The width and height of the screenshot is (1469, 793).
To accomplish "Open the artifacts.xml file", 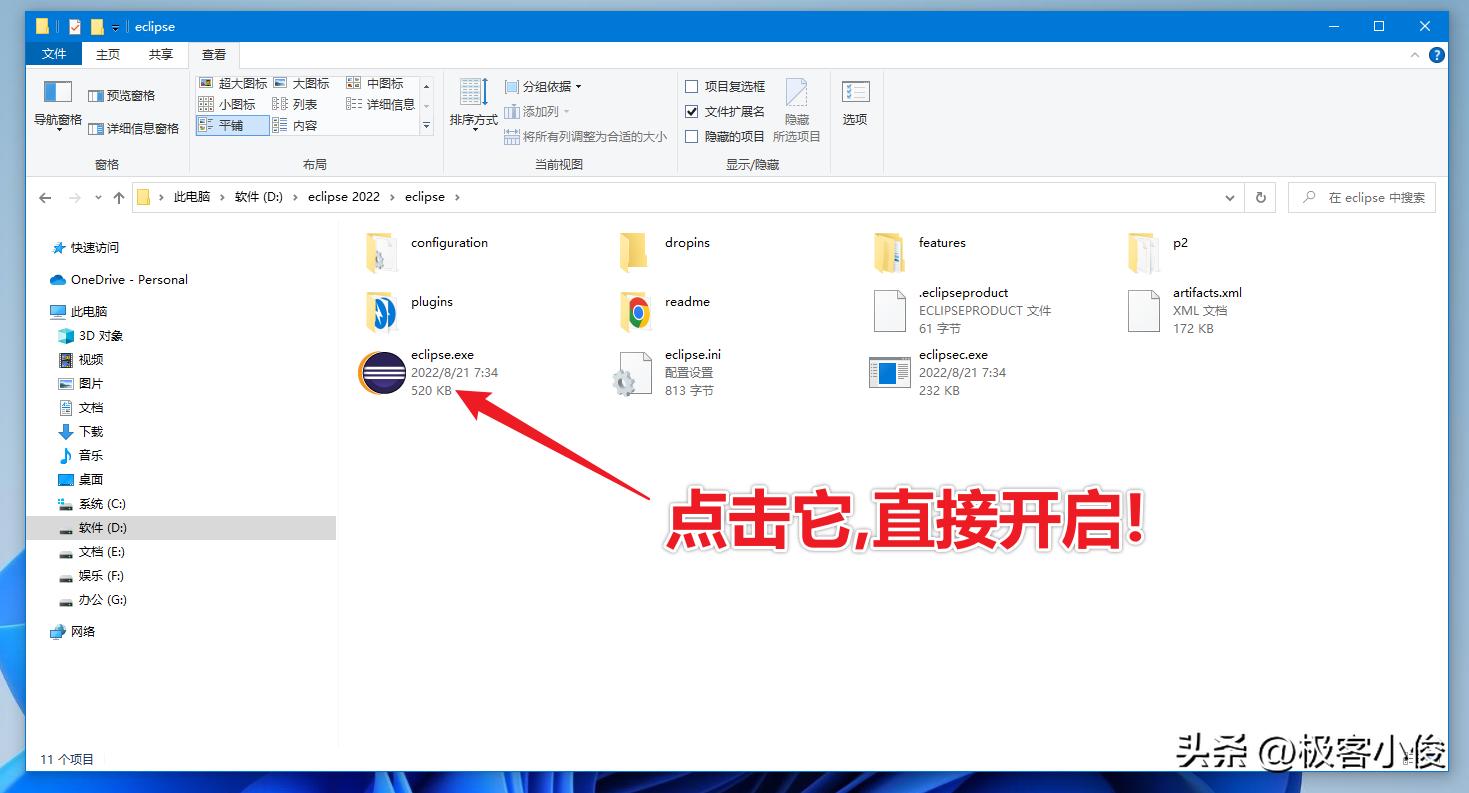I will [1142, 311].
